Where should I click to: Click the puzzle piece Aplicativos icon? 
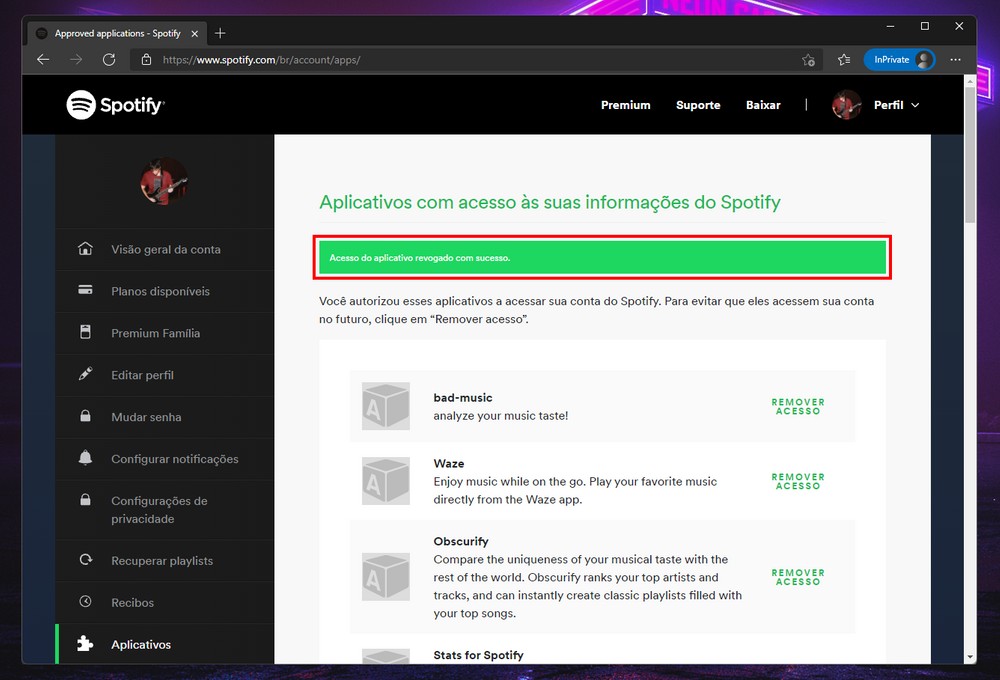point(86,645)
